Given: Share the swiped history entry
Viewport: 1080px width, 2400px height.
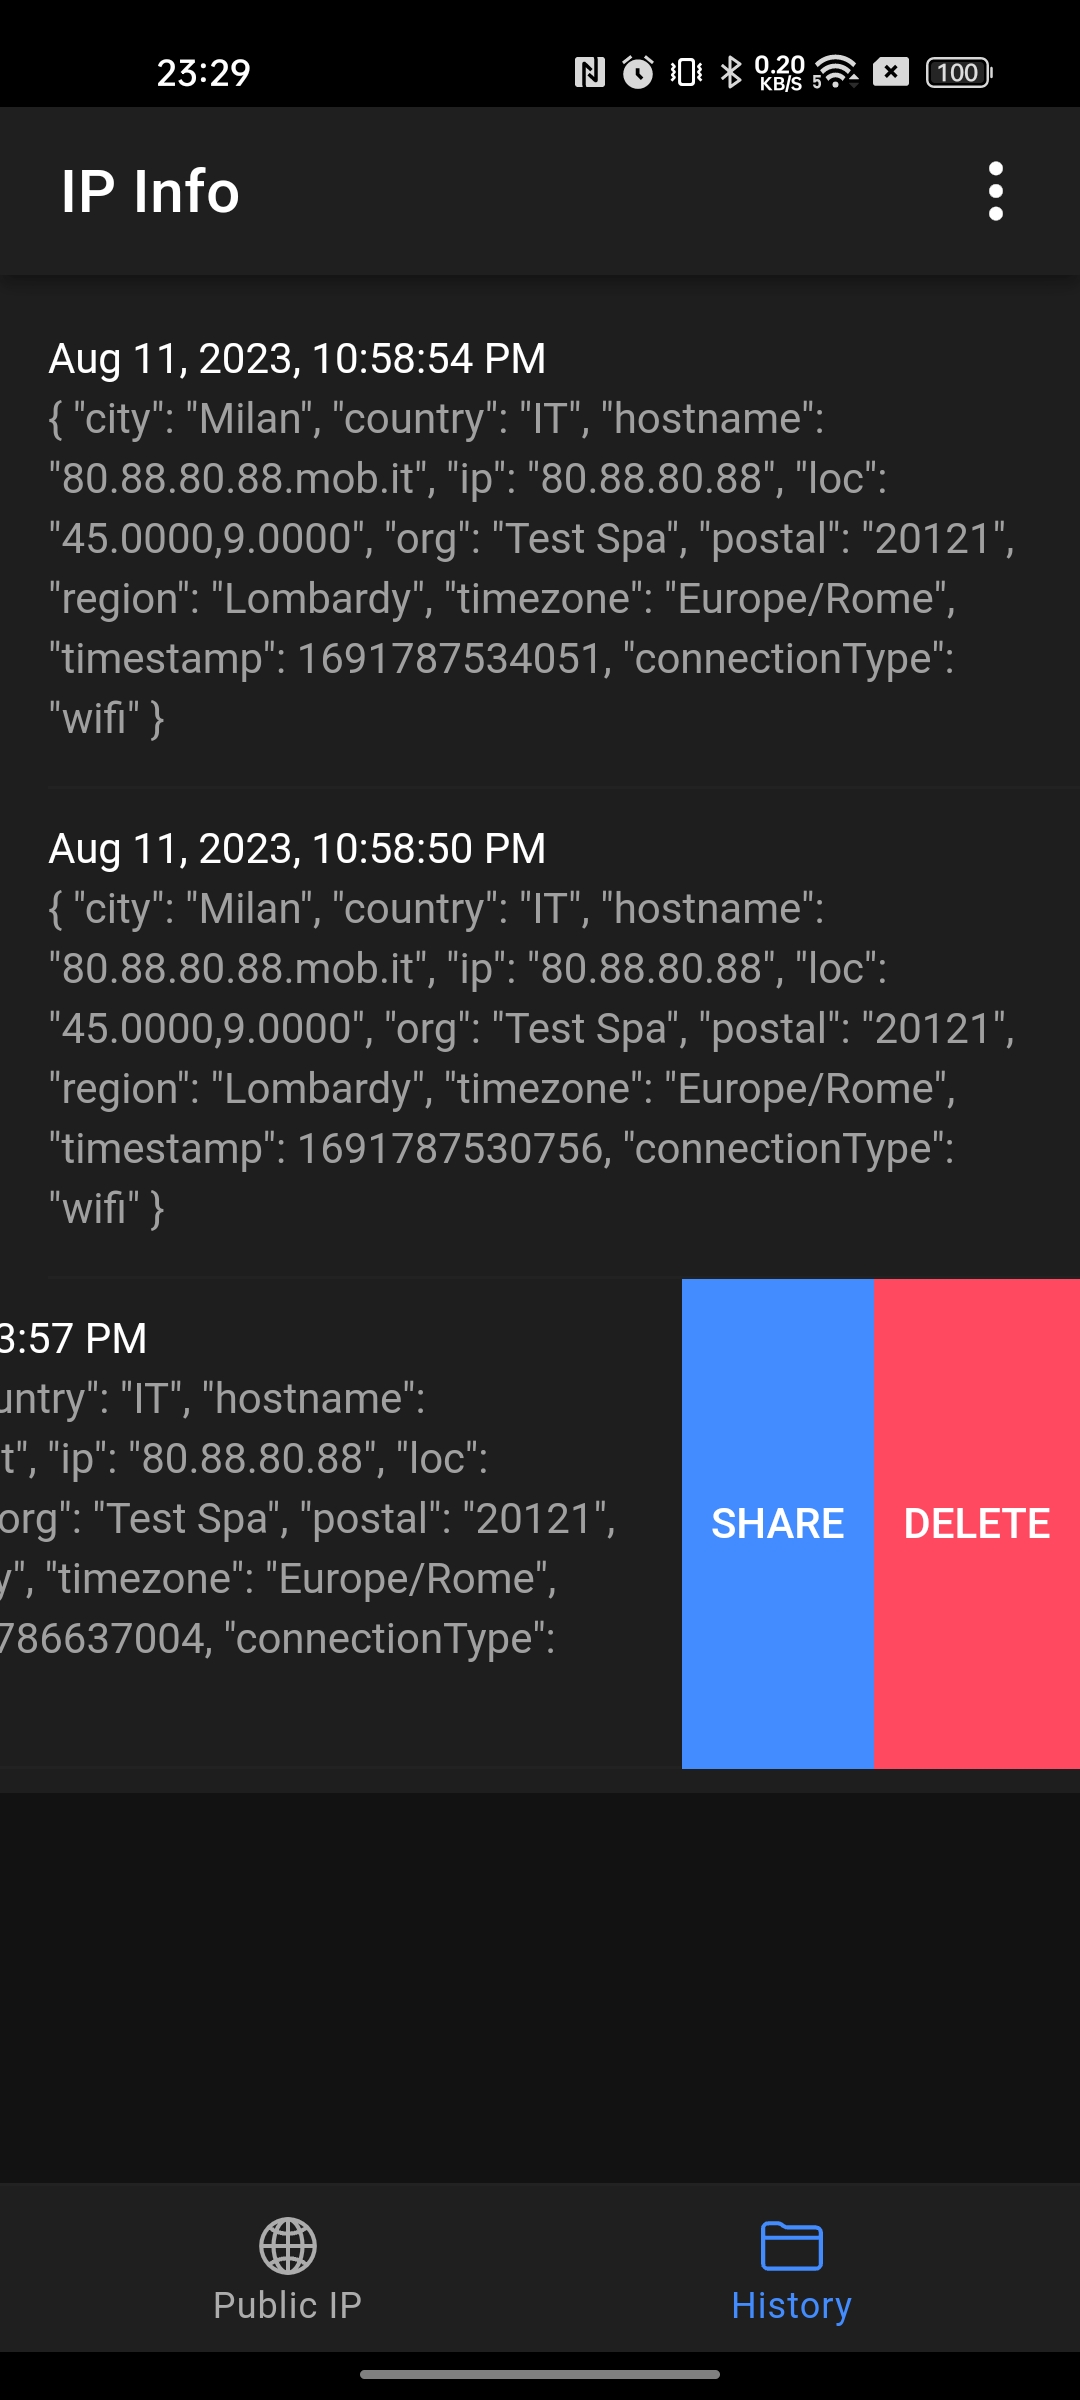Looking at the screenshot, I should (778, 1524).
